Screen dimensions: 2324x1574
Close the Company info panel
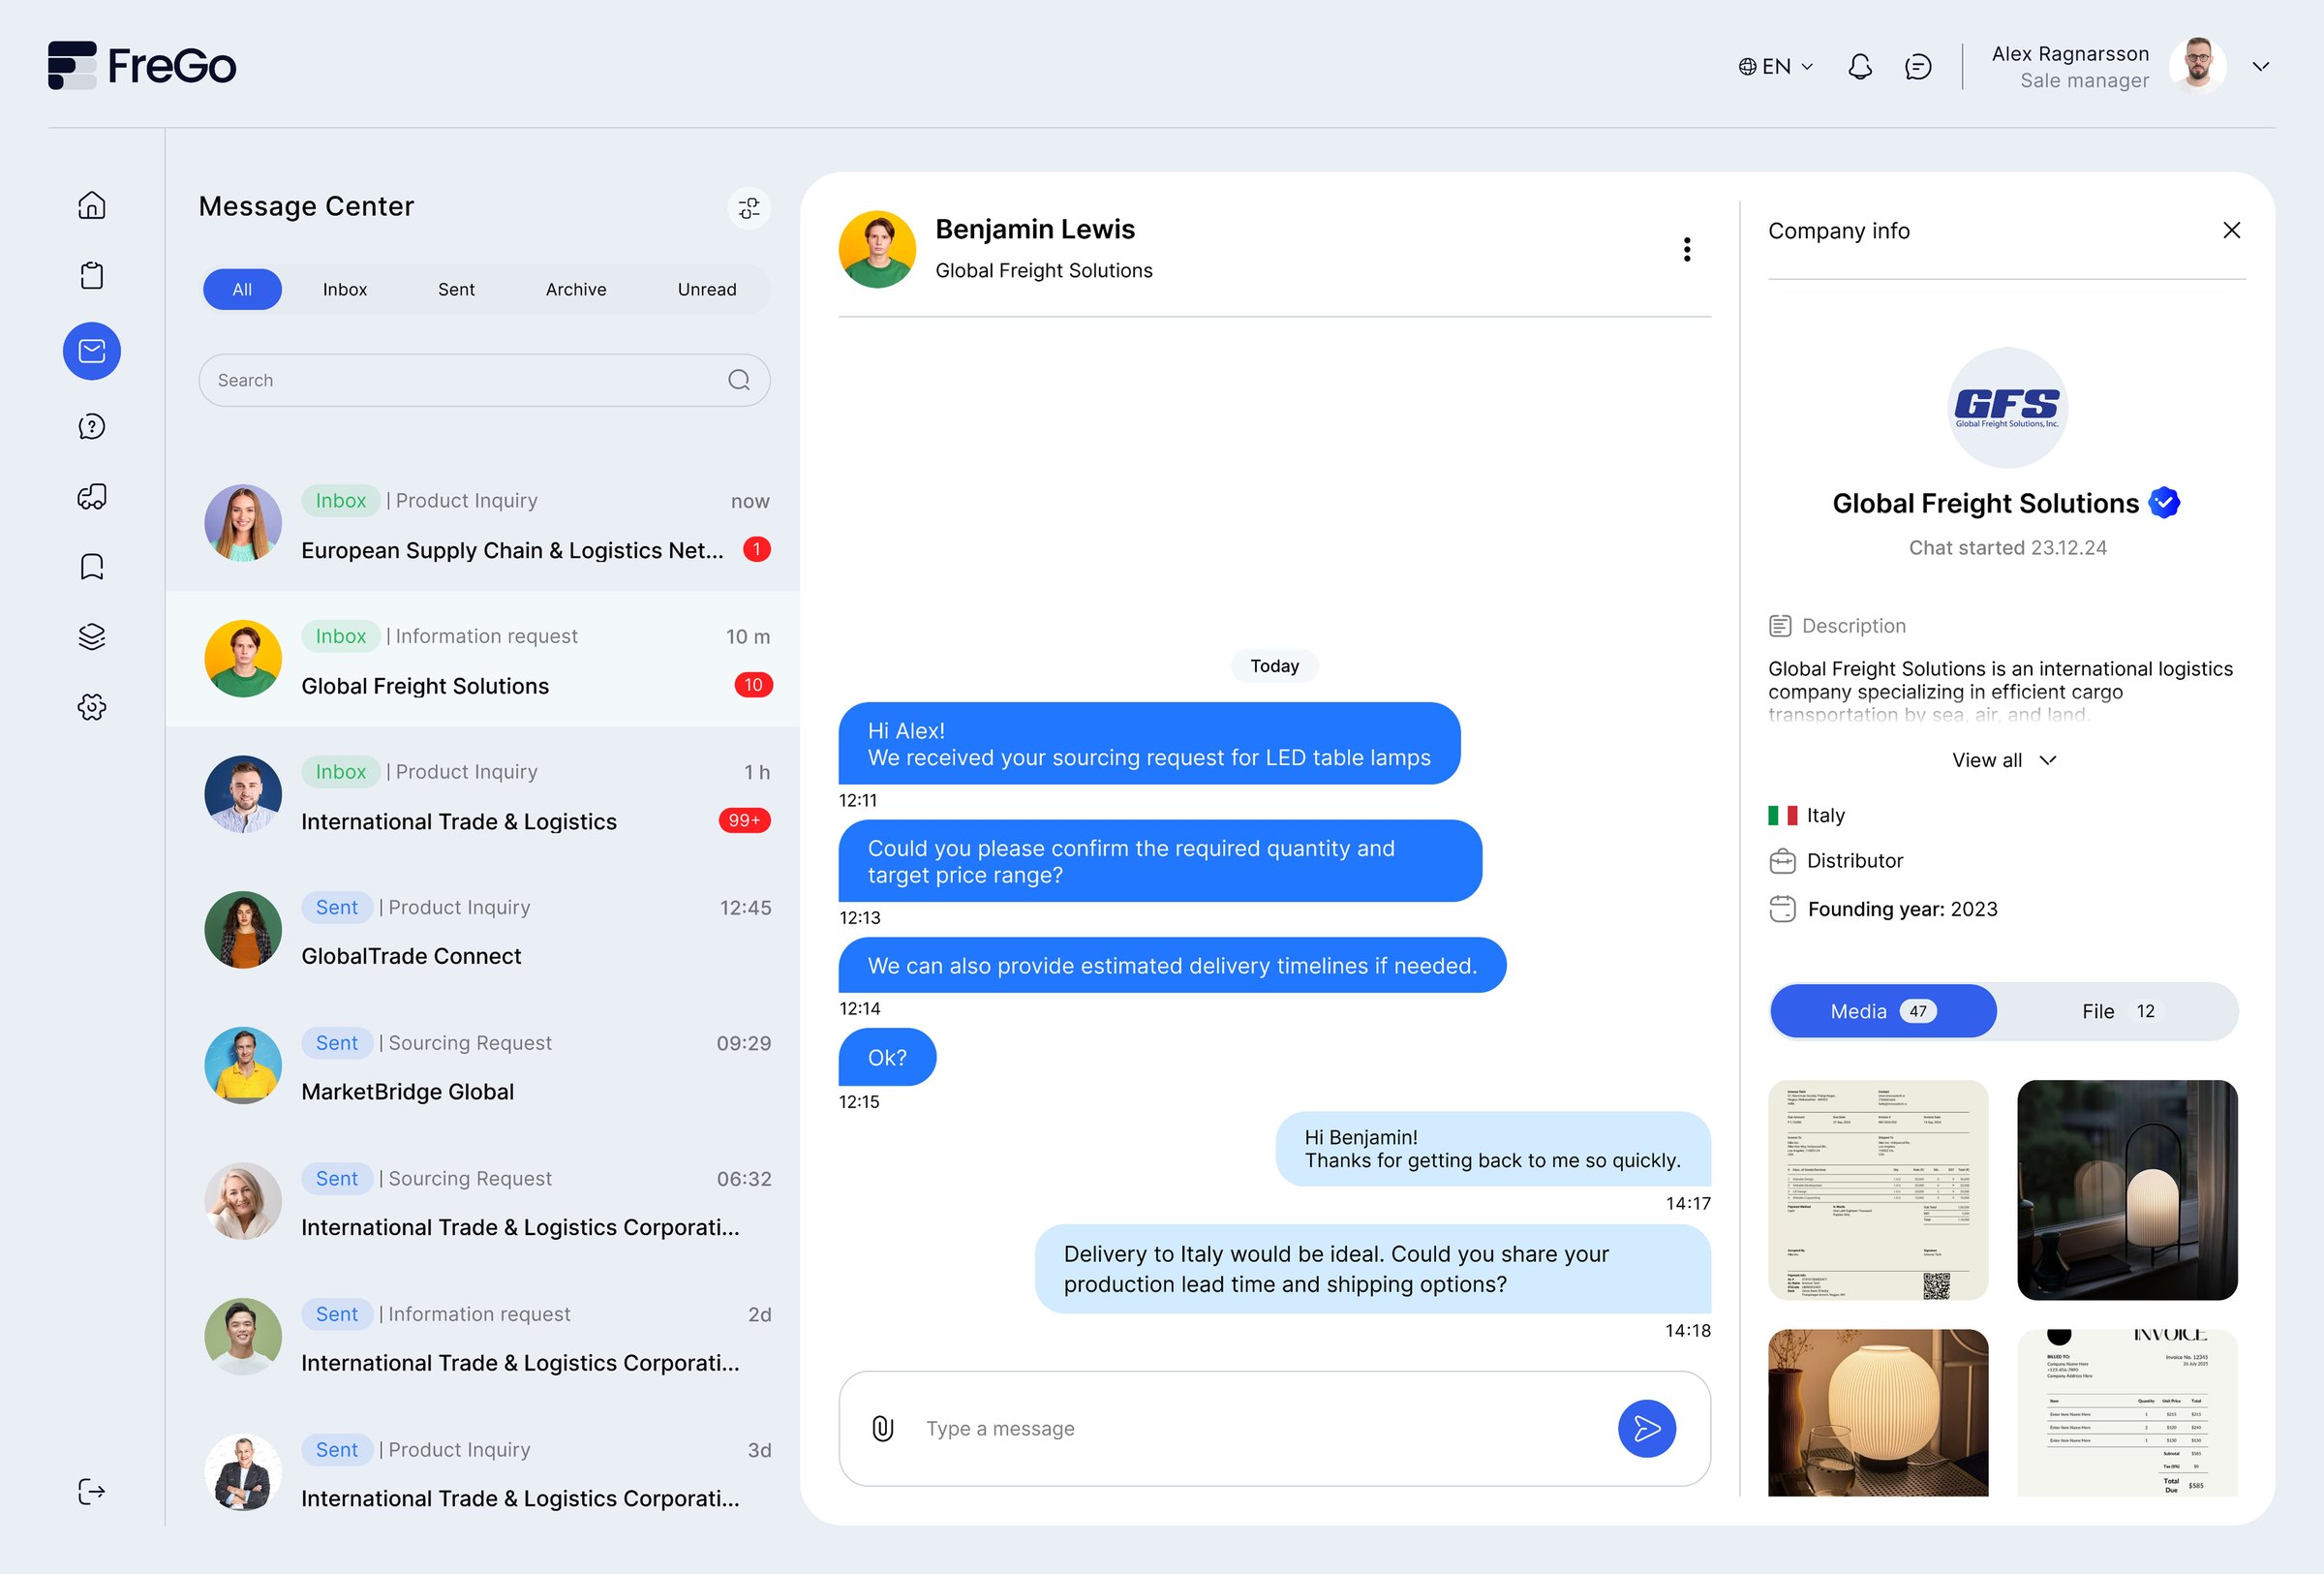point(2232,231)
